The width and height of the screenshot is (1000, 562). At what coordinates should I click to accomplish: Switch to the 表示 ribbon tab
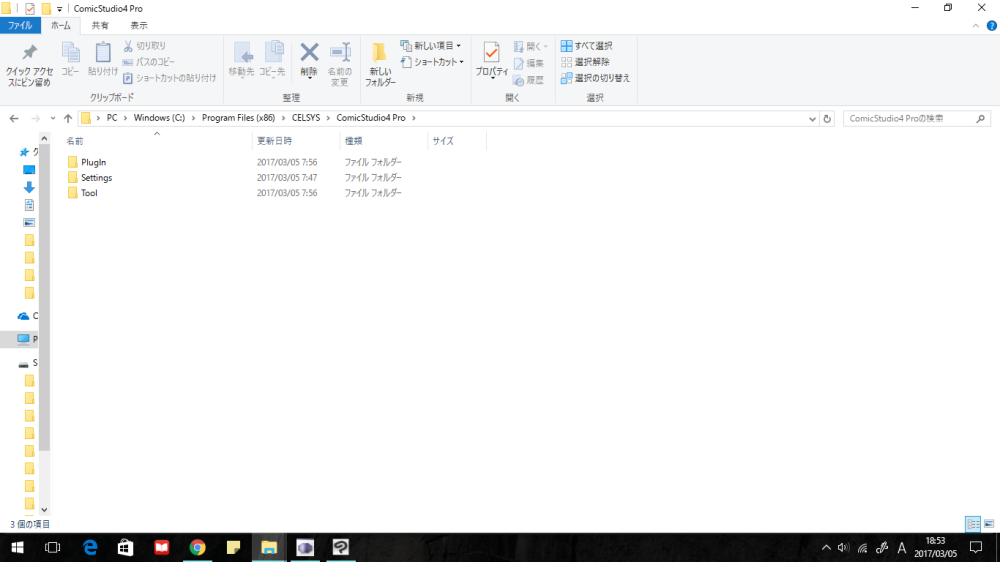(139, 26)
